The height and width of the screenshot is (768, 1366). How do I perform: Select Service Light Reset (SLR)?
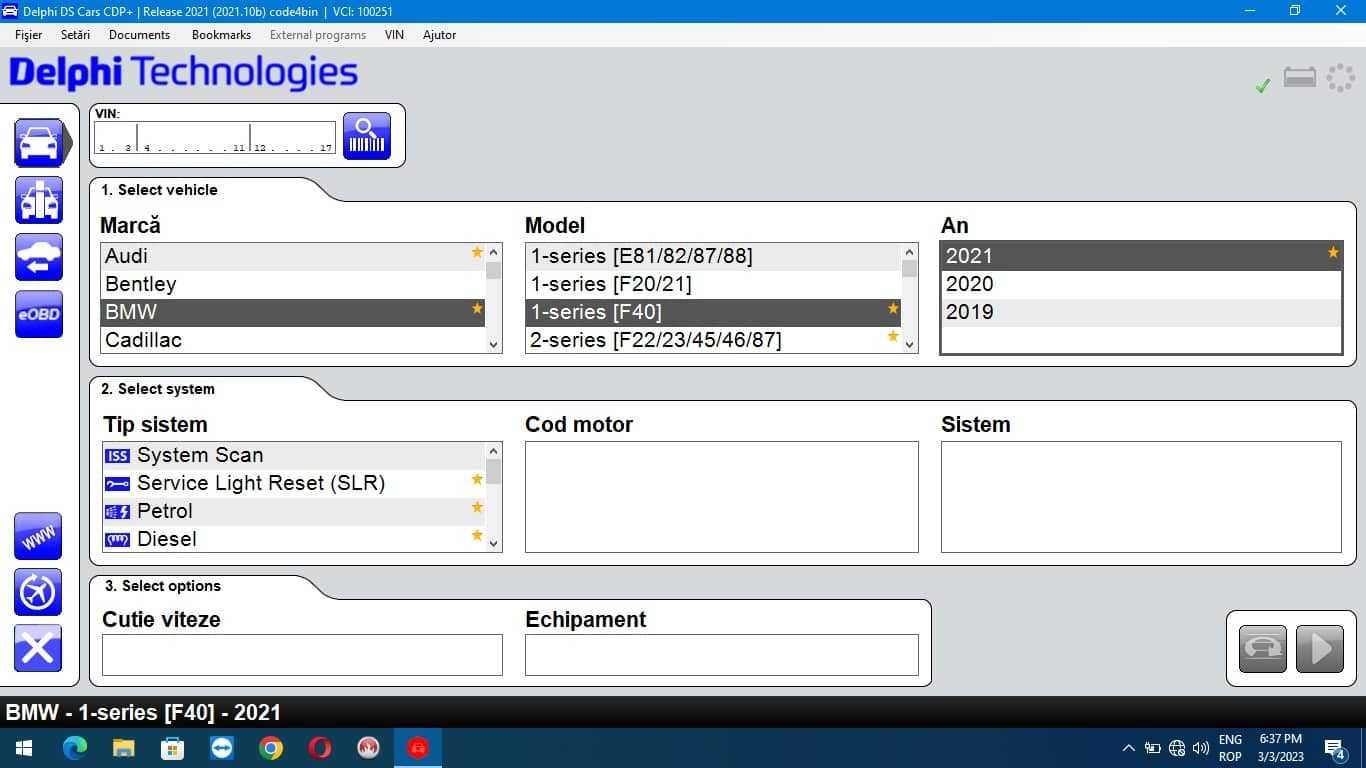tap(293, 483)
